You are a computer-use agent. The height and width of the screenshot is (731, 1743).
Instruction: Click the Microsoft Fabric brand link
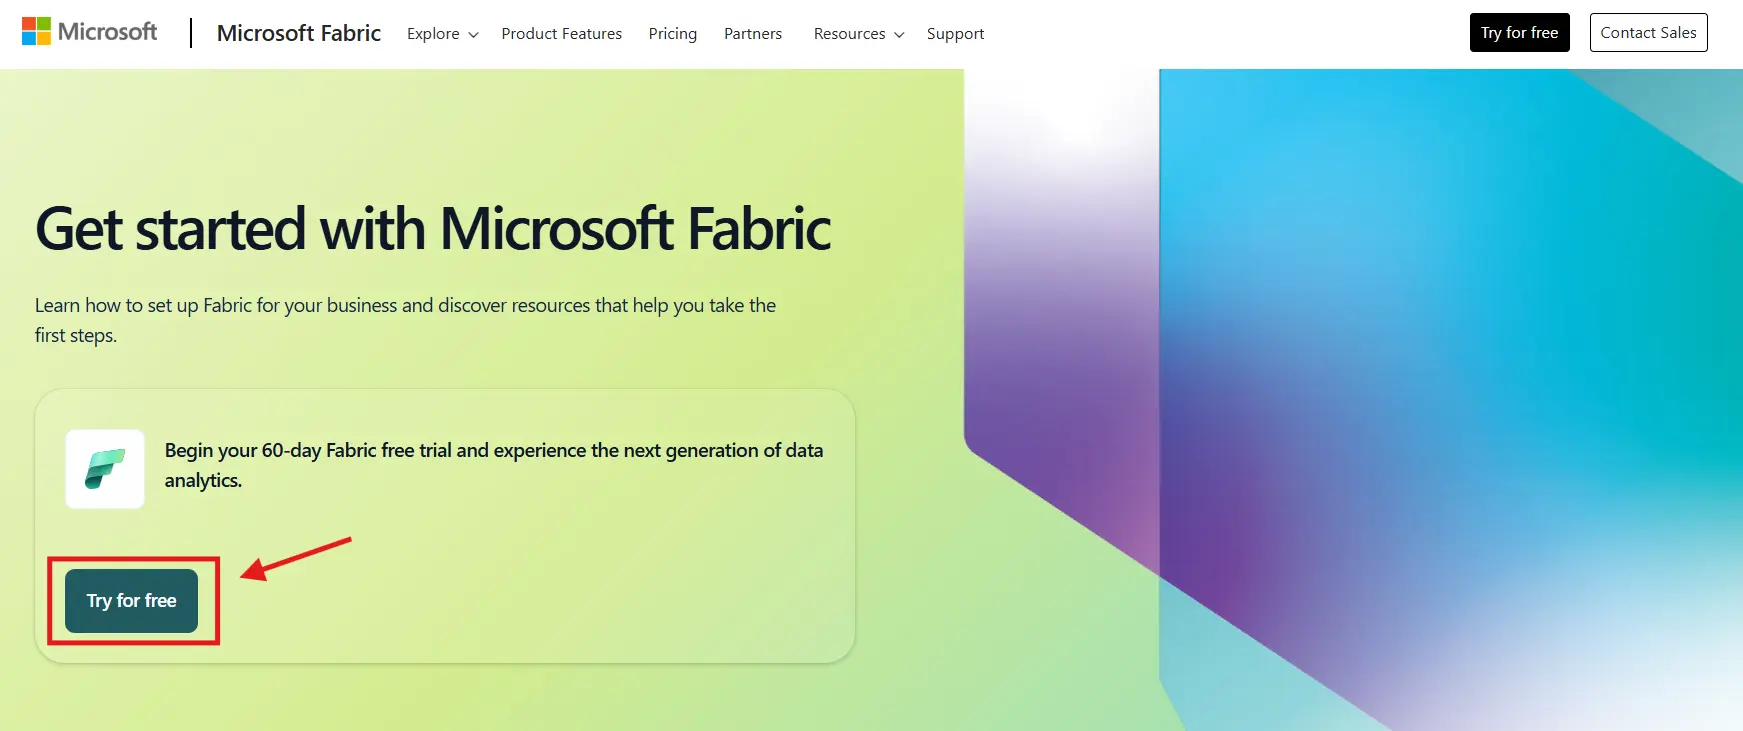(x=298, y=33)
